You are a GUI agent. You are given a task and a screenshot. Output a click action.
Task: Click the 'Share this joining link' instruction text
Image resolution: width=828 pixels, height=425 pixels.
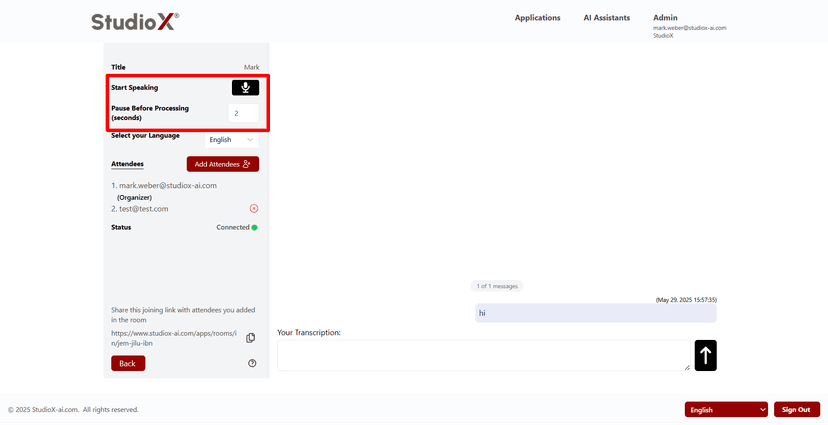coord(183,315)
